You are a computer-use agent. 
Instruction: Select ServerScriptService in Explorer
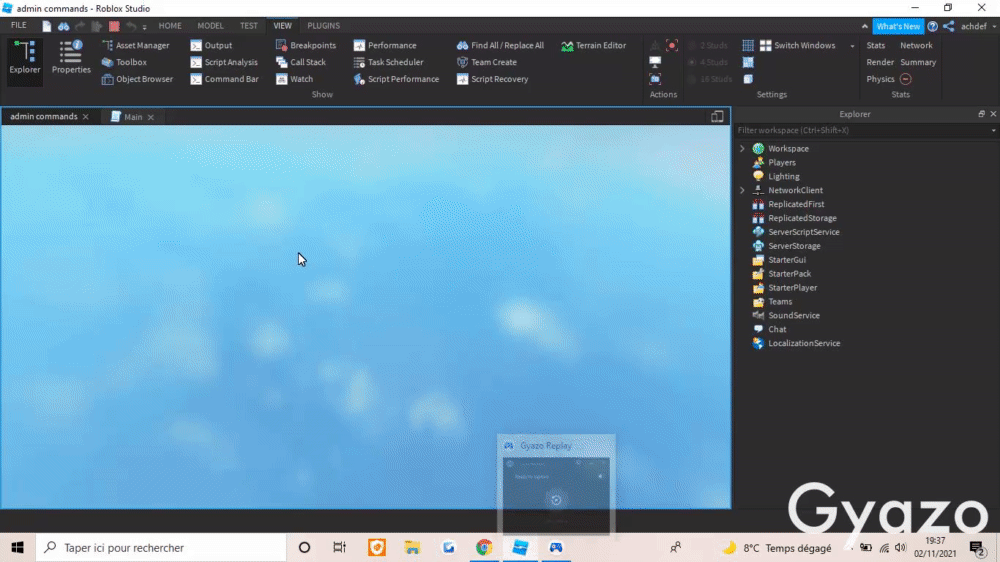pyautogui.click(x=803, y=232)
